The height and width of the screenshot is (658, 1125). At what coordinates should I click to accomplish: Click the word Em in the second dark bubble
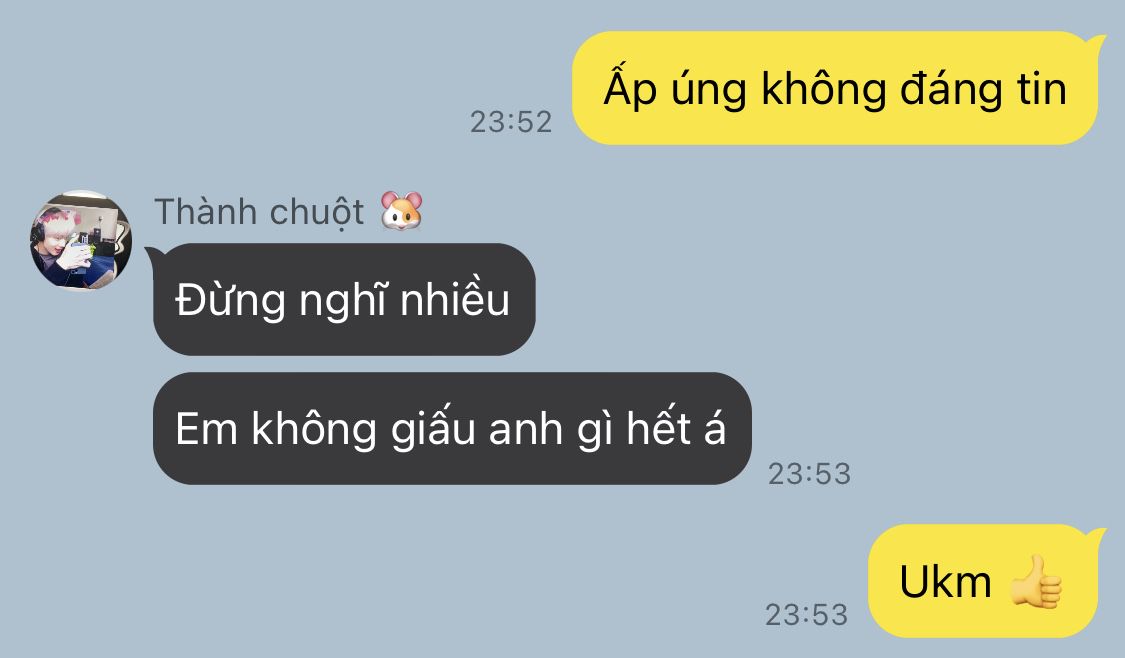(206, 429)
